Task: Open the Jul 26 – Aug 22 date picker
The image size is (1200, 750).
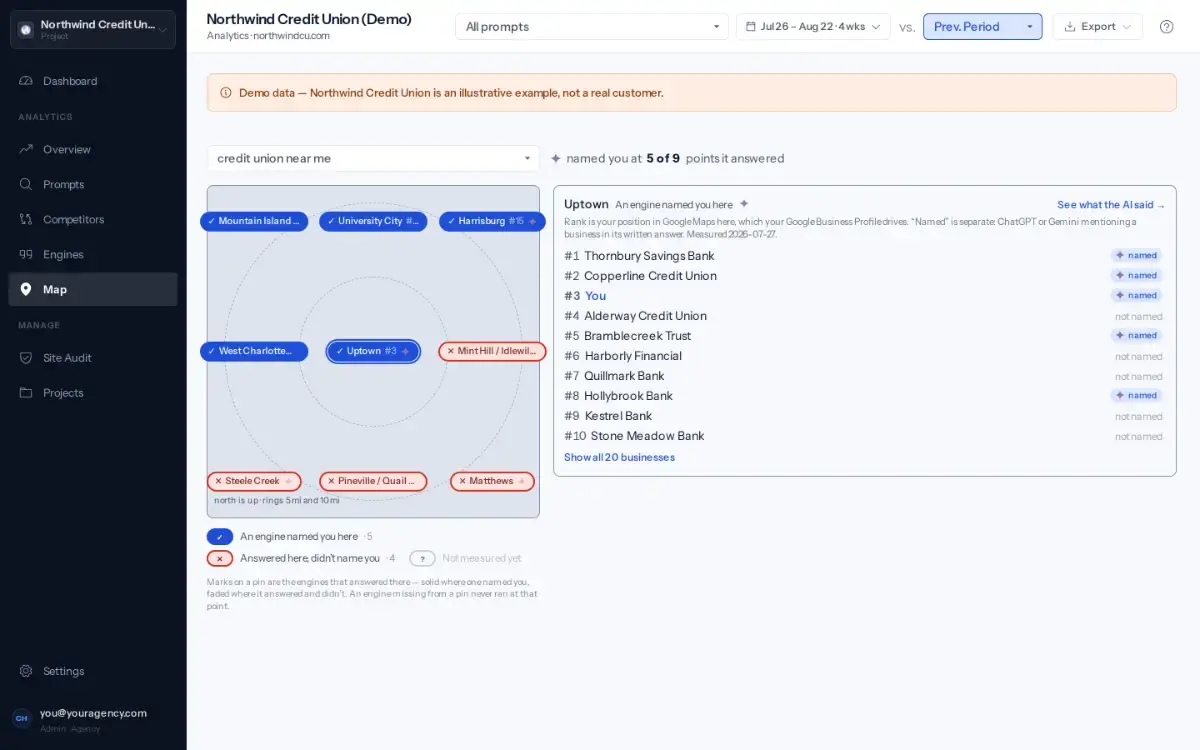Action: coord(813,27)
